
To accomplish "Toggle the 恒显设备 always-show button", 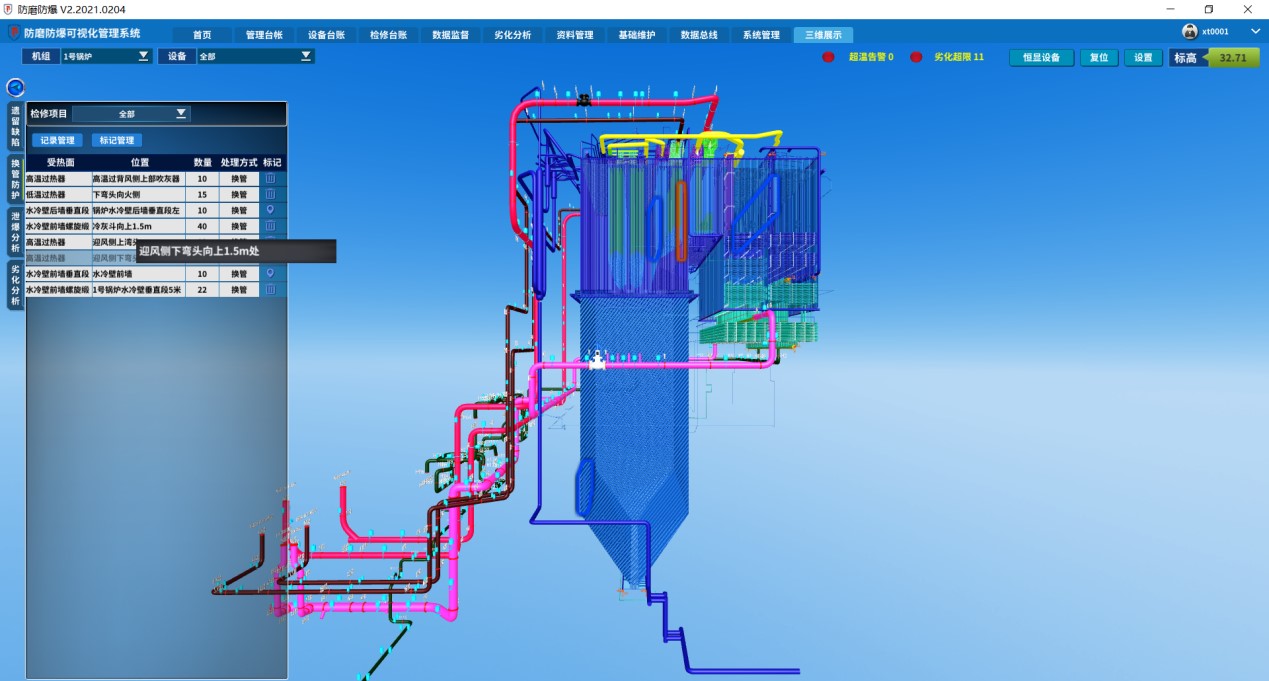I will point(1041,58).
